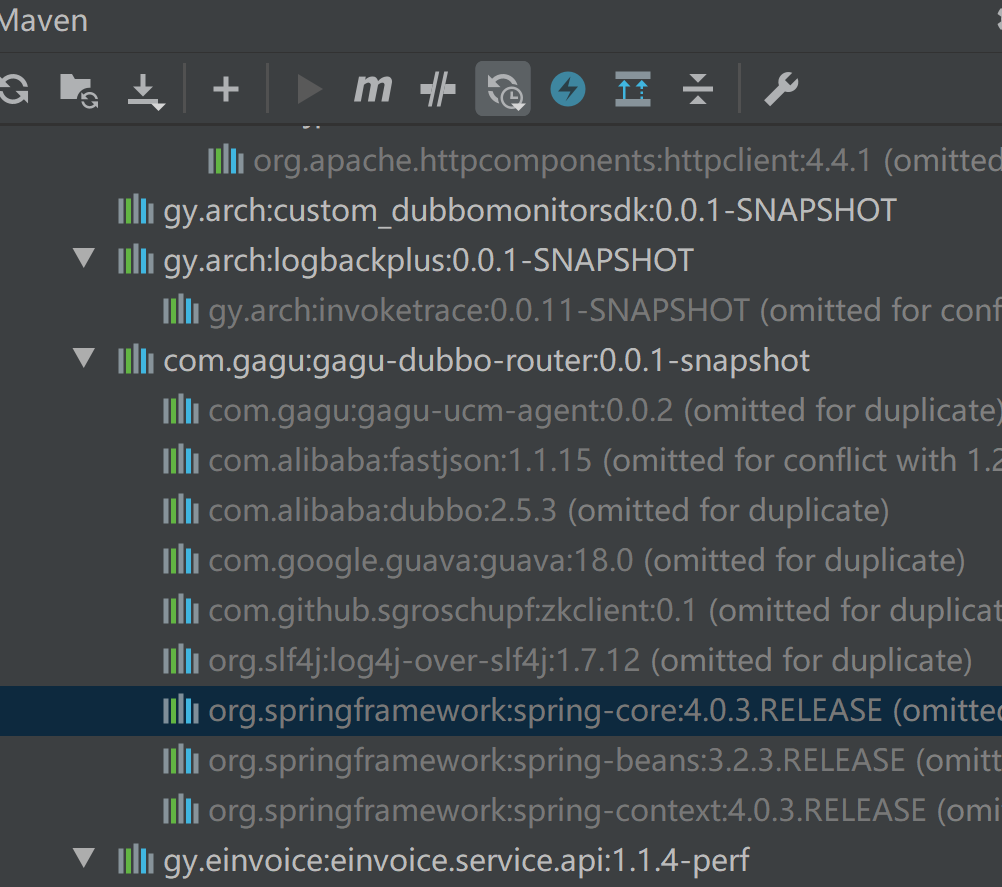This screenshot has height=887, width=1002.
Task: Collapse com.gagu:gagu-dubbo-router node
Action: pos(83,359)
